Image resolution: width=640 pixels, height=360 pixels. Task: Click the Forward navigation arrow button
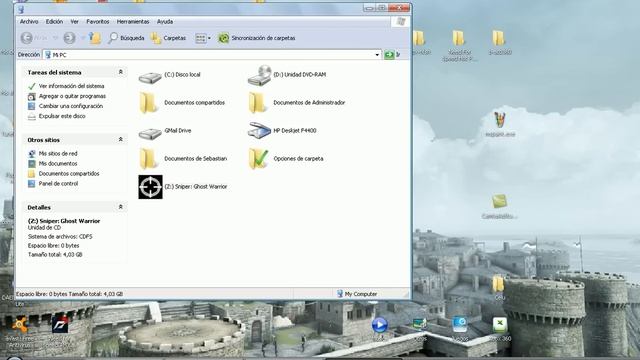pos(69,38)
